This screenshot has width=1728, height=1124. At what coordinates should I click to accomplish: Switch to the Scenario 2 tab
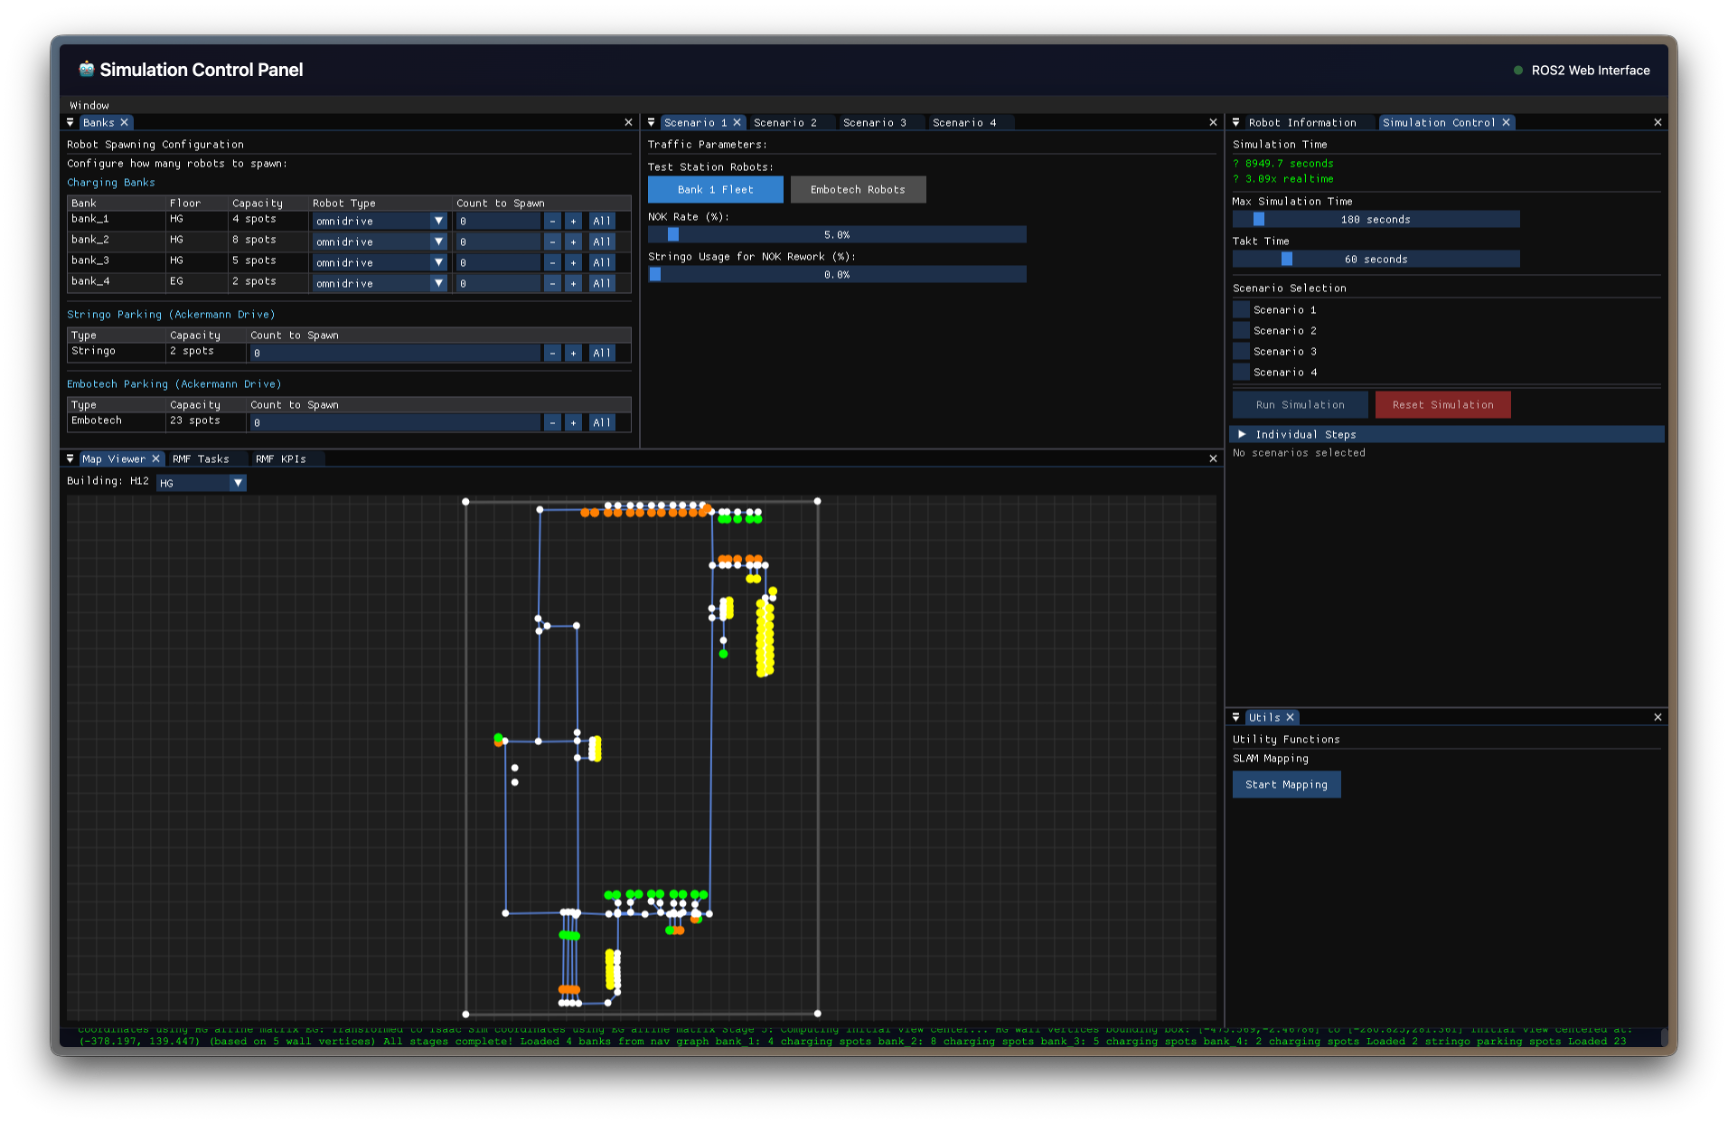pos(785,123)
